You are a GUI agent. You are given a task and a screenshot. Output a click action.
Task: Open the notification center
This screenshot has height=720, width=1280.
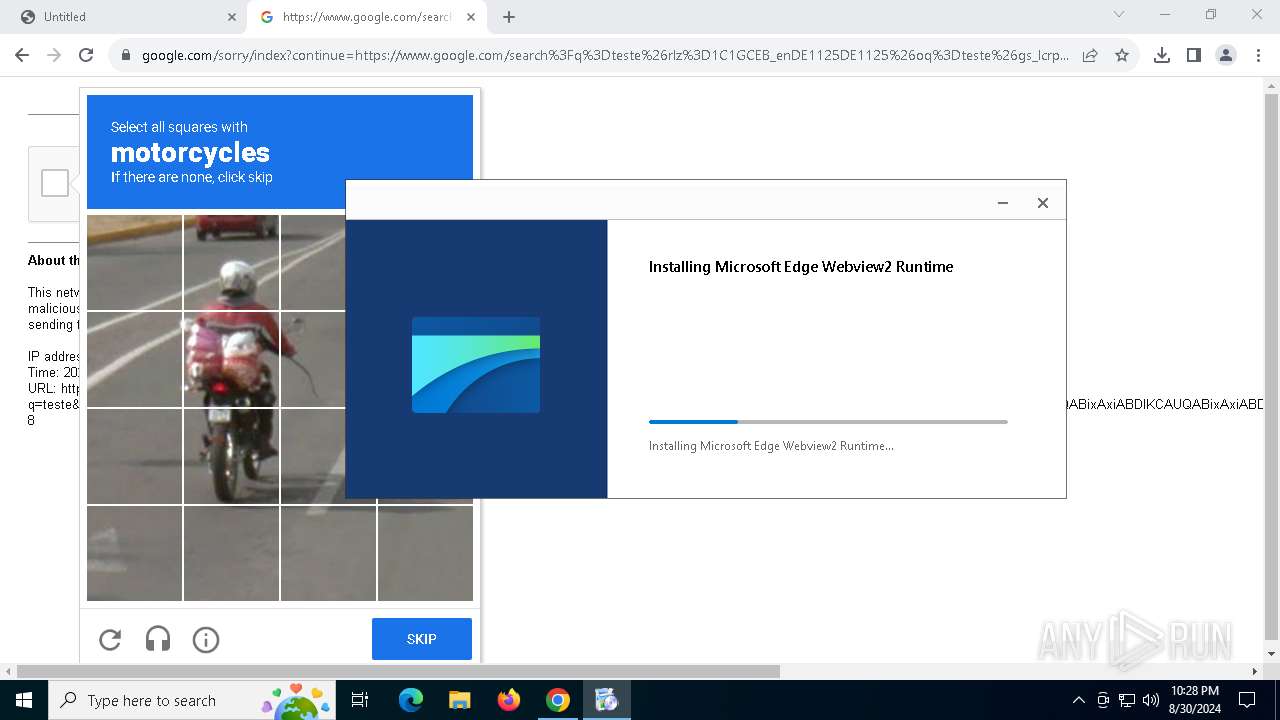(x=1247, y=700)
